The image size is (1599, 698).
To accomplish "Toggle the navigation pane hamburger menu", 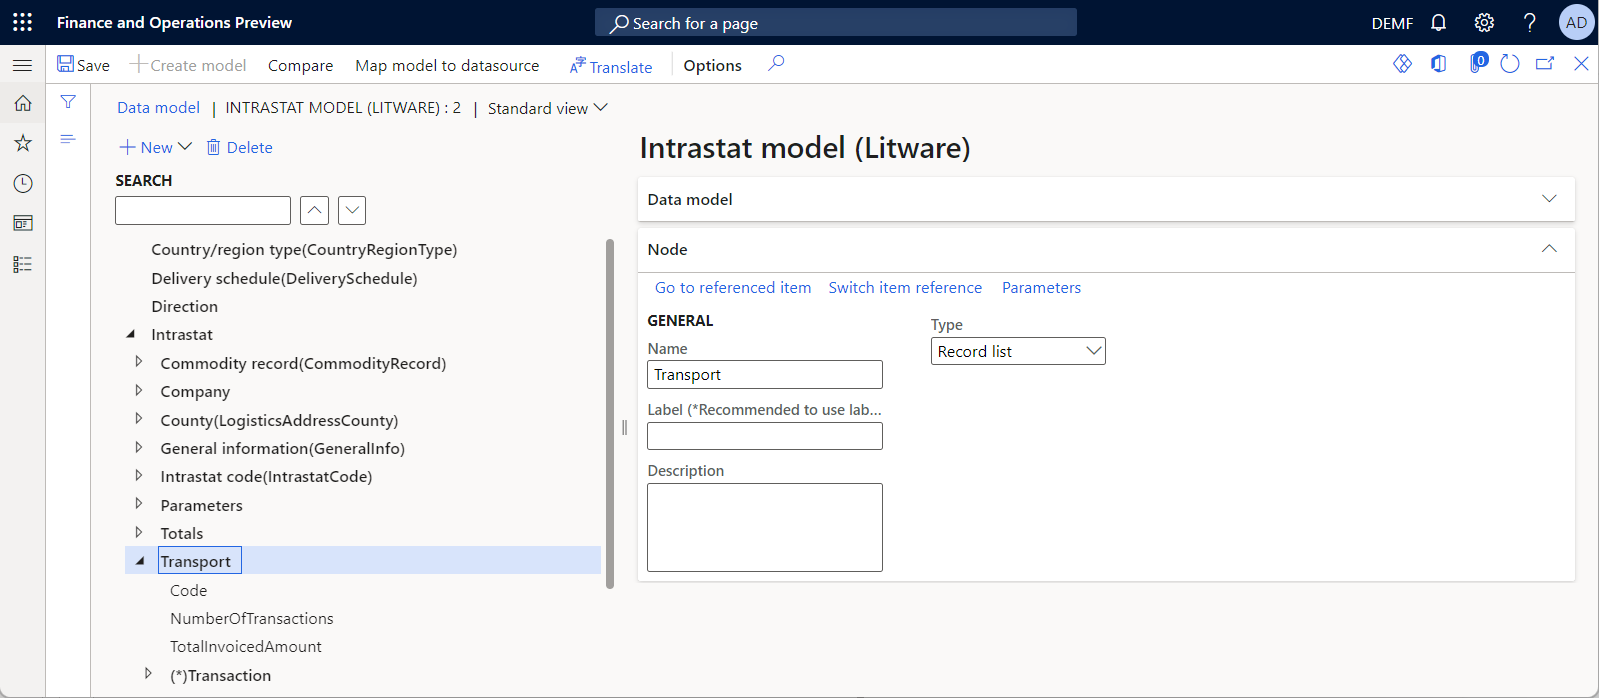I will click(x=22, y=65).
